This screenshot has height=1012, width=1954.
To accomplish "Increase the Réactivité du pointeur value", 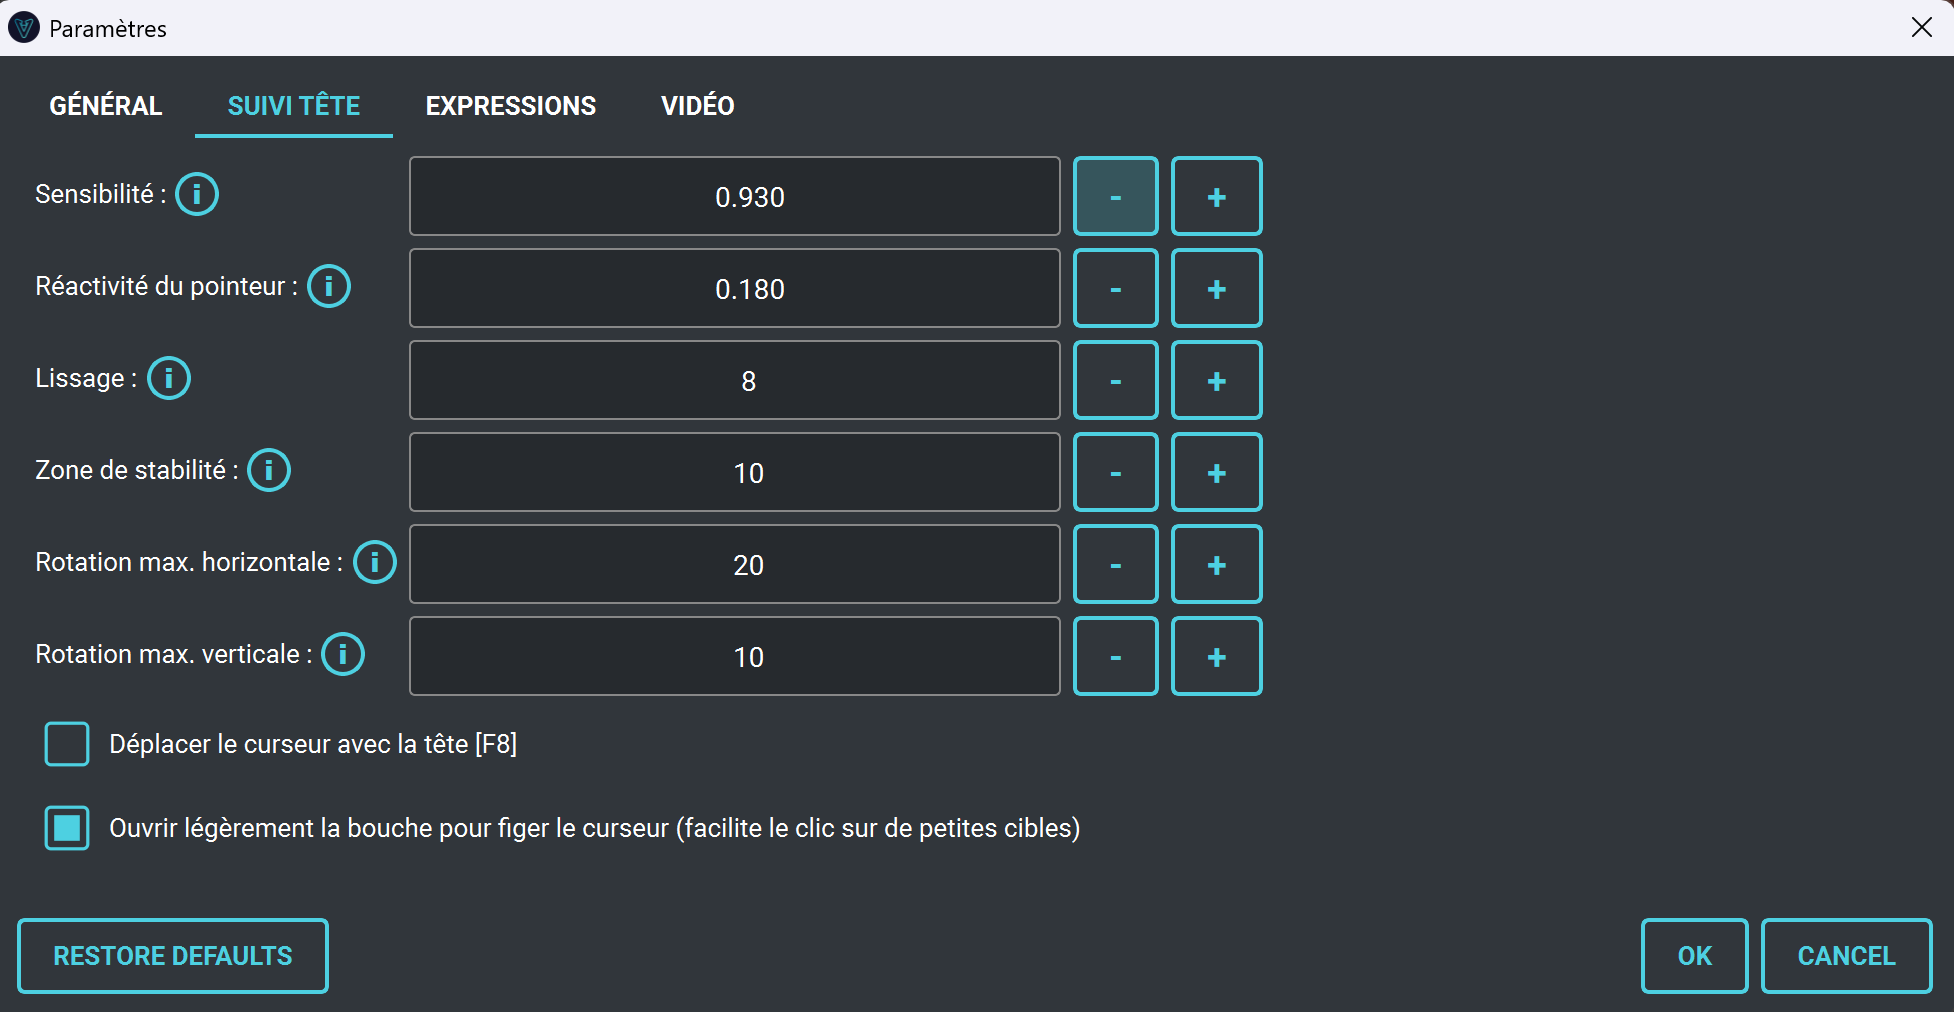I will coord(1216,288).
